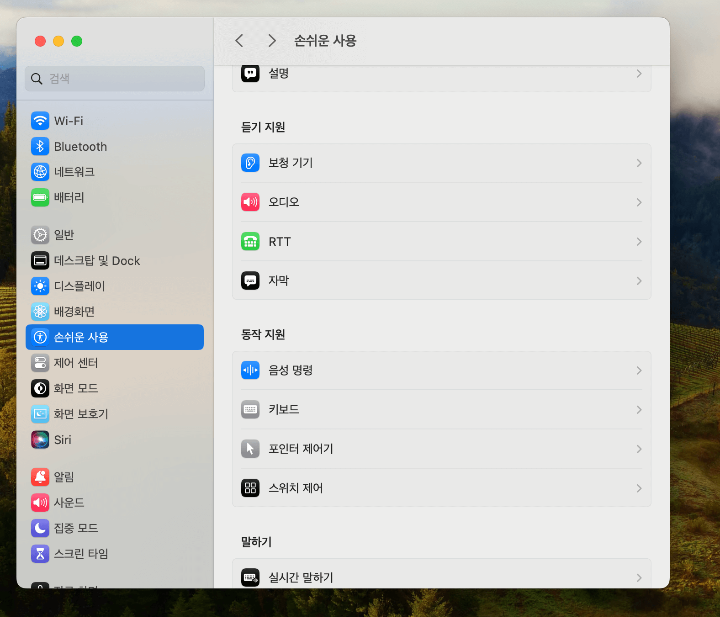Go forward with the right arrow

coord(272,40)
